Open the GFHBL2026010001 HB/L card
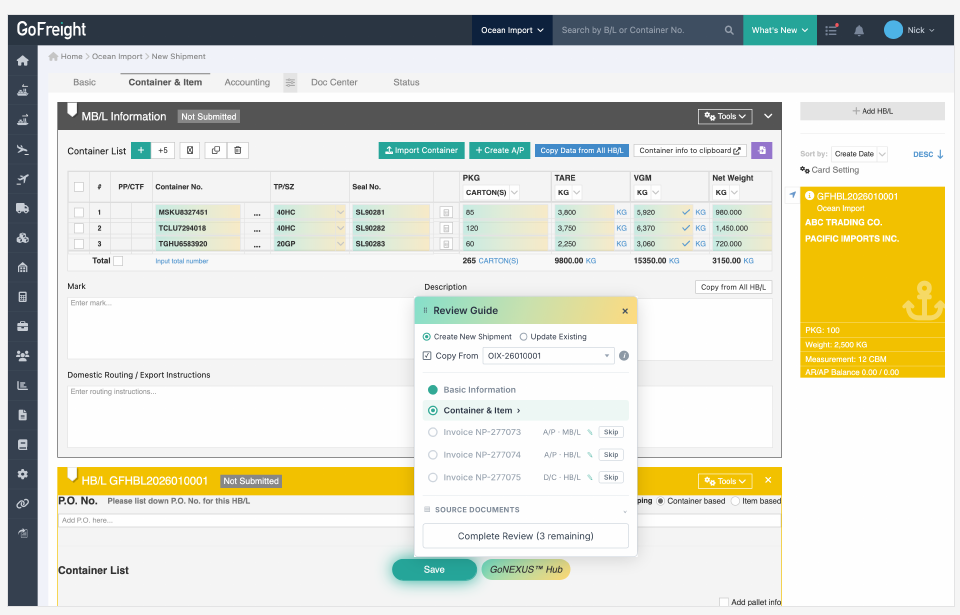This screenshot has height=615, width=960. pos(872,282)
